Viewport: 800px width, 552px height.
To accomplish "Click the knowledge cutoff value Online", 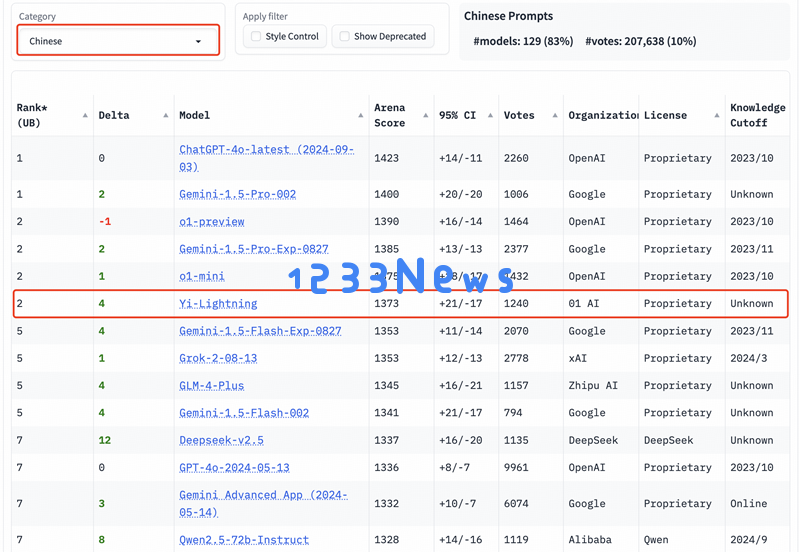I will [x=748, y=504].
